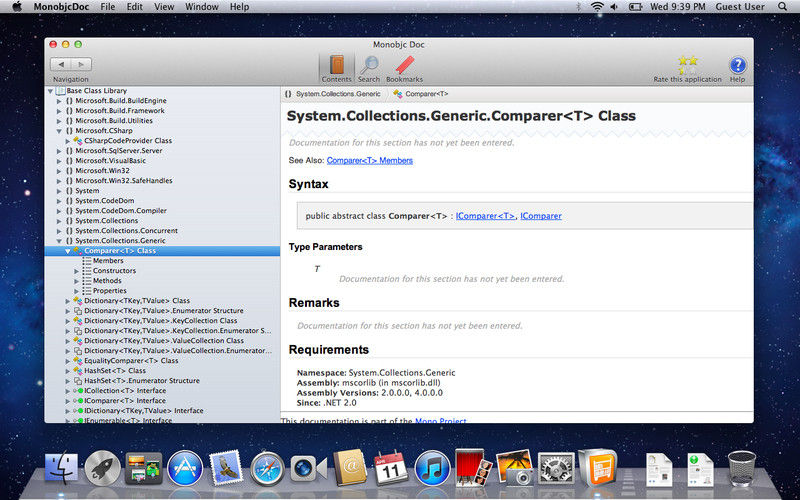Open Mail stamp icon in Dock
The height and width of the screenshot is (500, 800).
(x=226, y=467)
